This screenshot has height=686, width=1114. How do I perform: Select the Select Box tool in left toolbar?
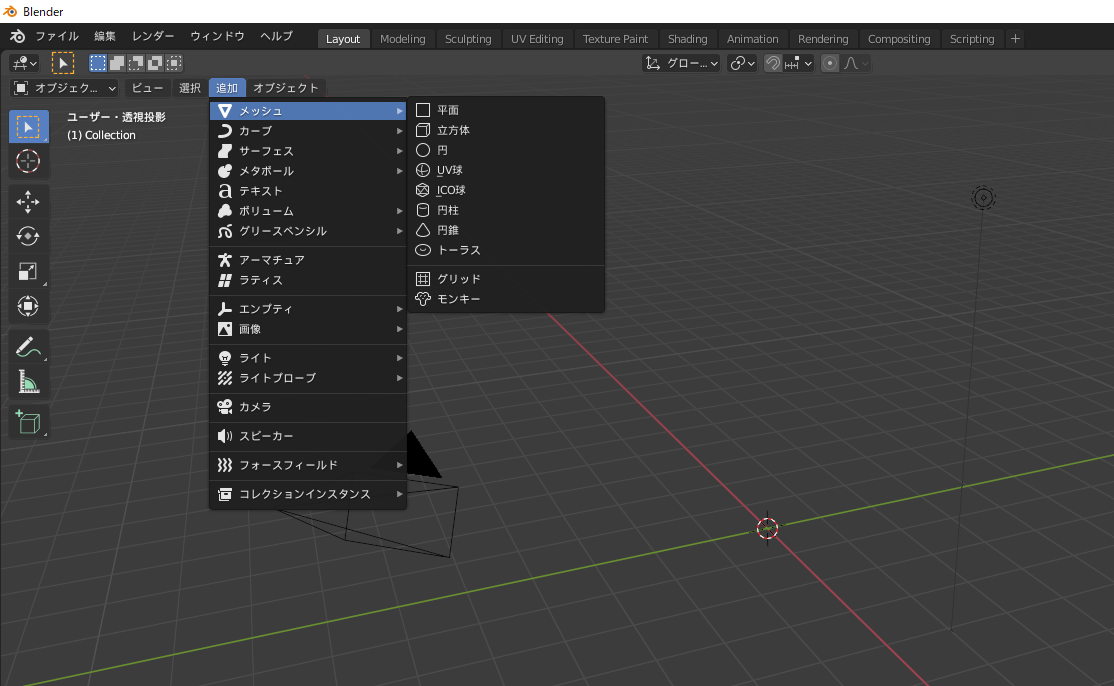28,126
